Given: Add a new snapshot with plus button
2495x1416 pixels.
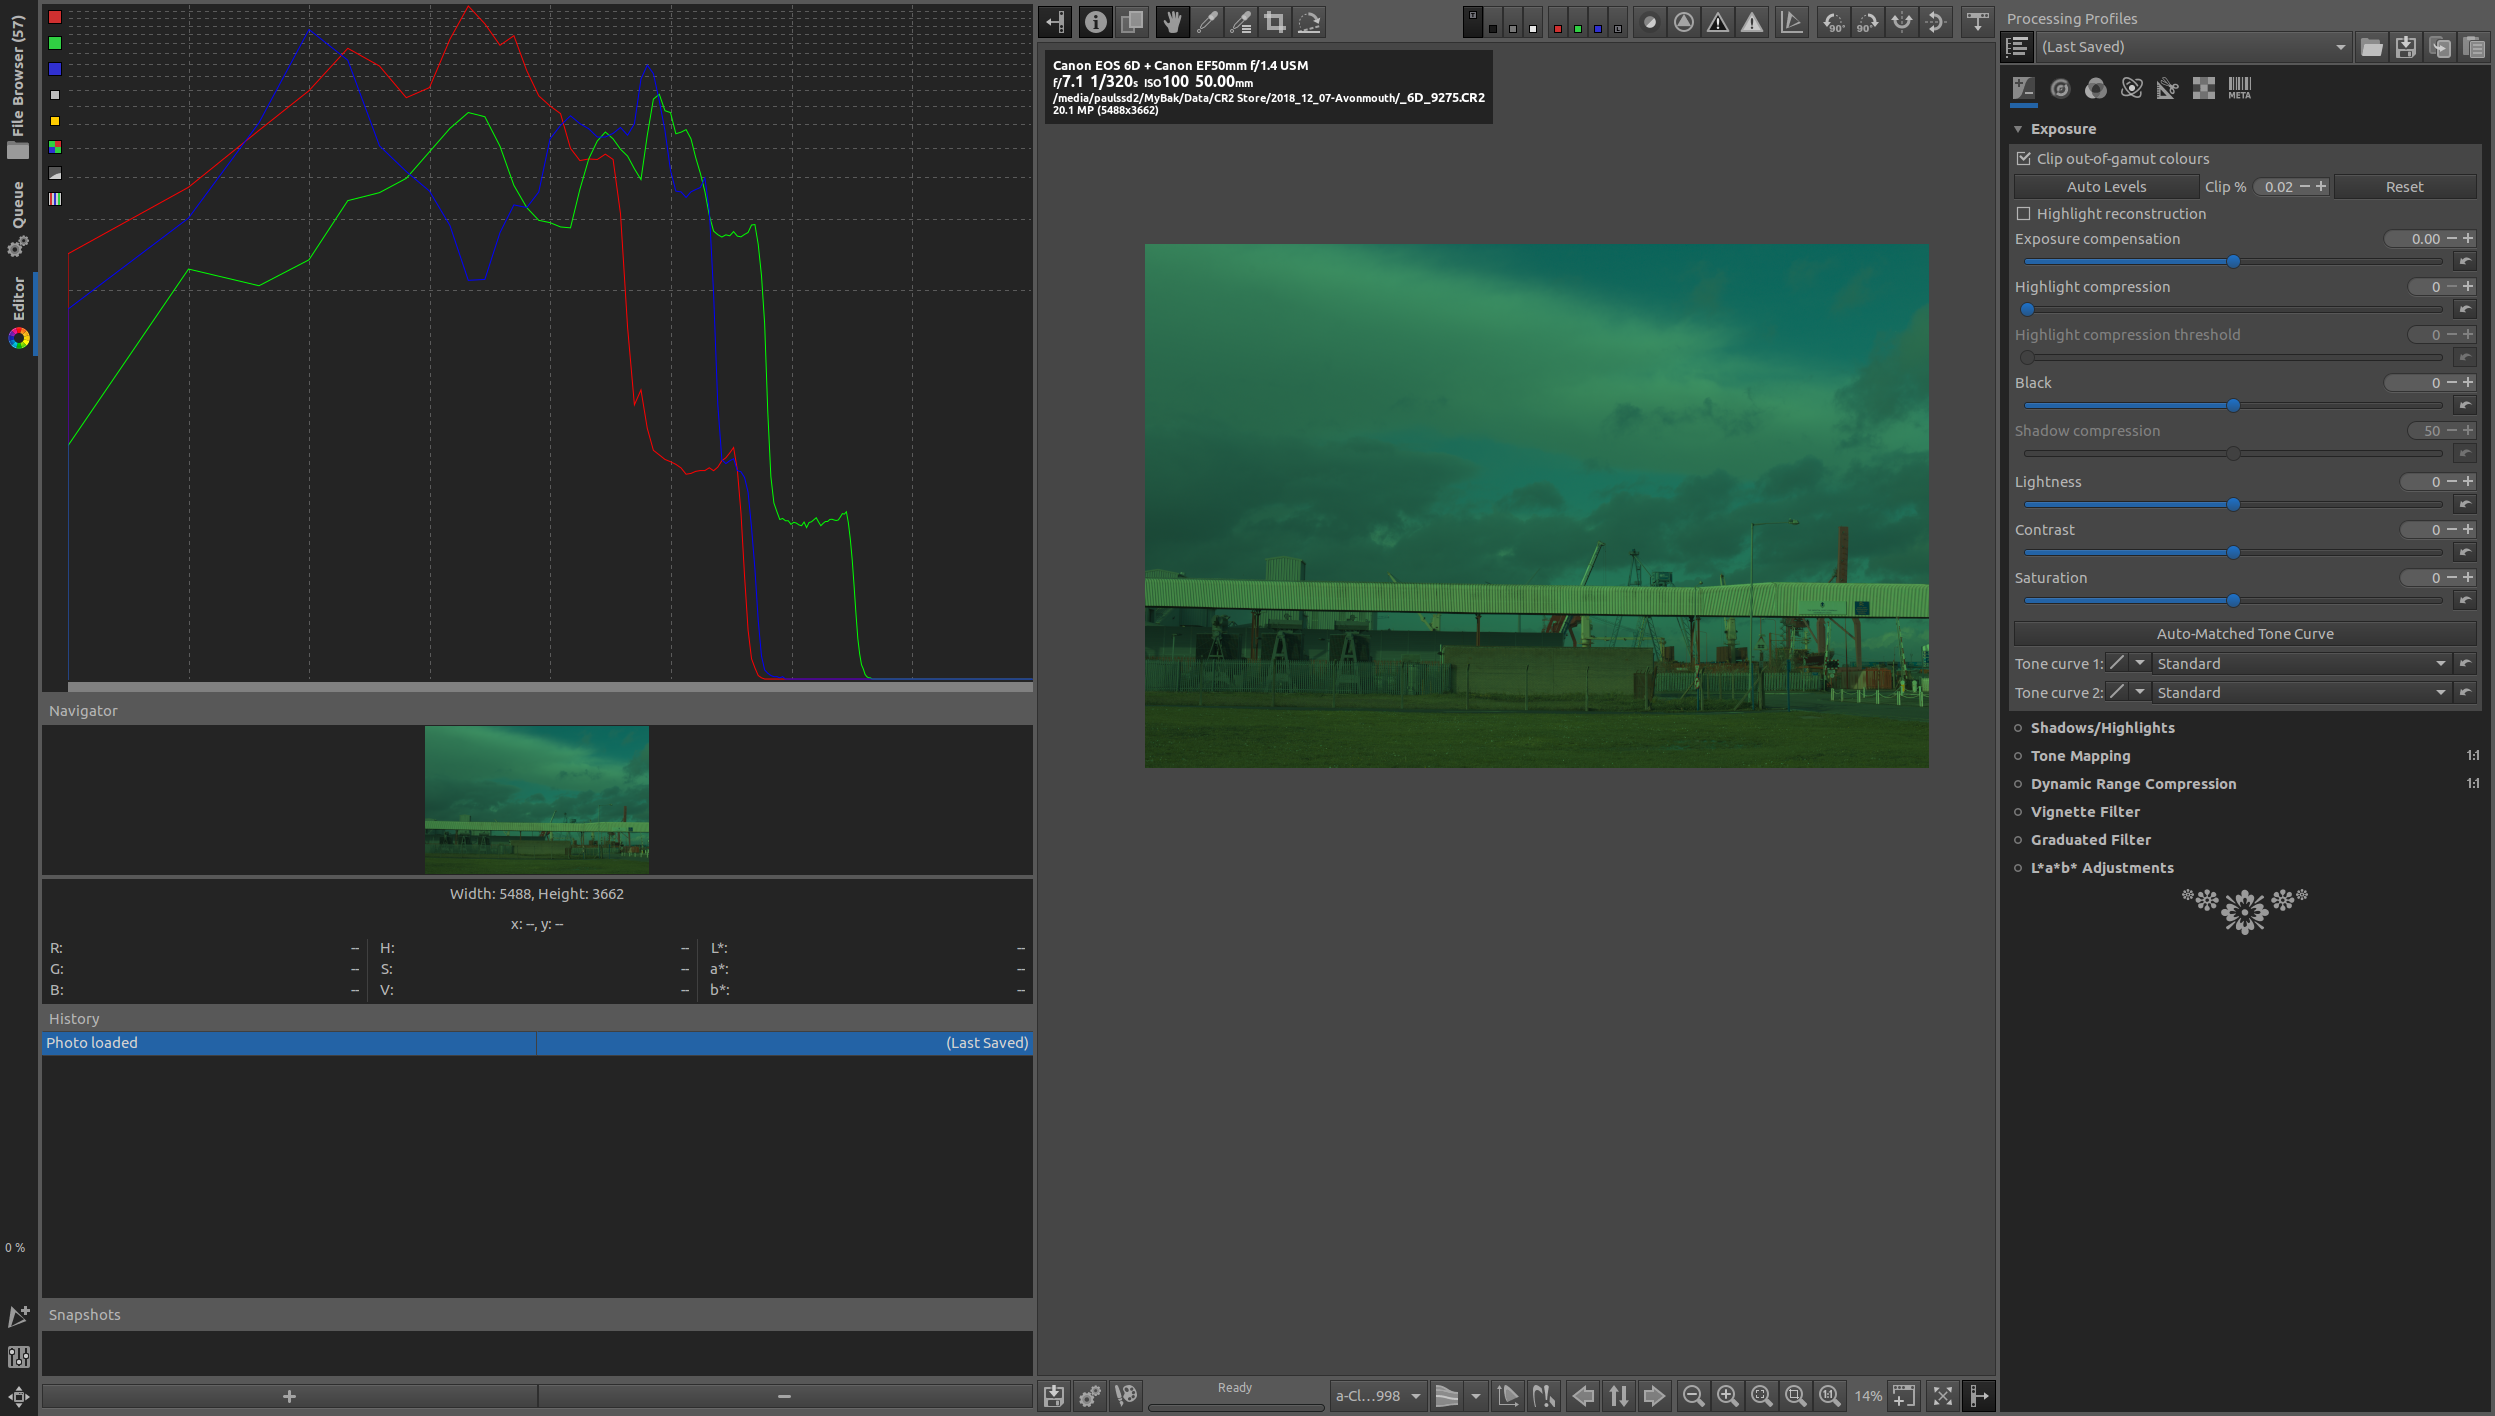Looking at the screenshot, I should point(289,1396).
